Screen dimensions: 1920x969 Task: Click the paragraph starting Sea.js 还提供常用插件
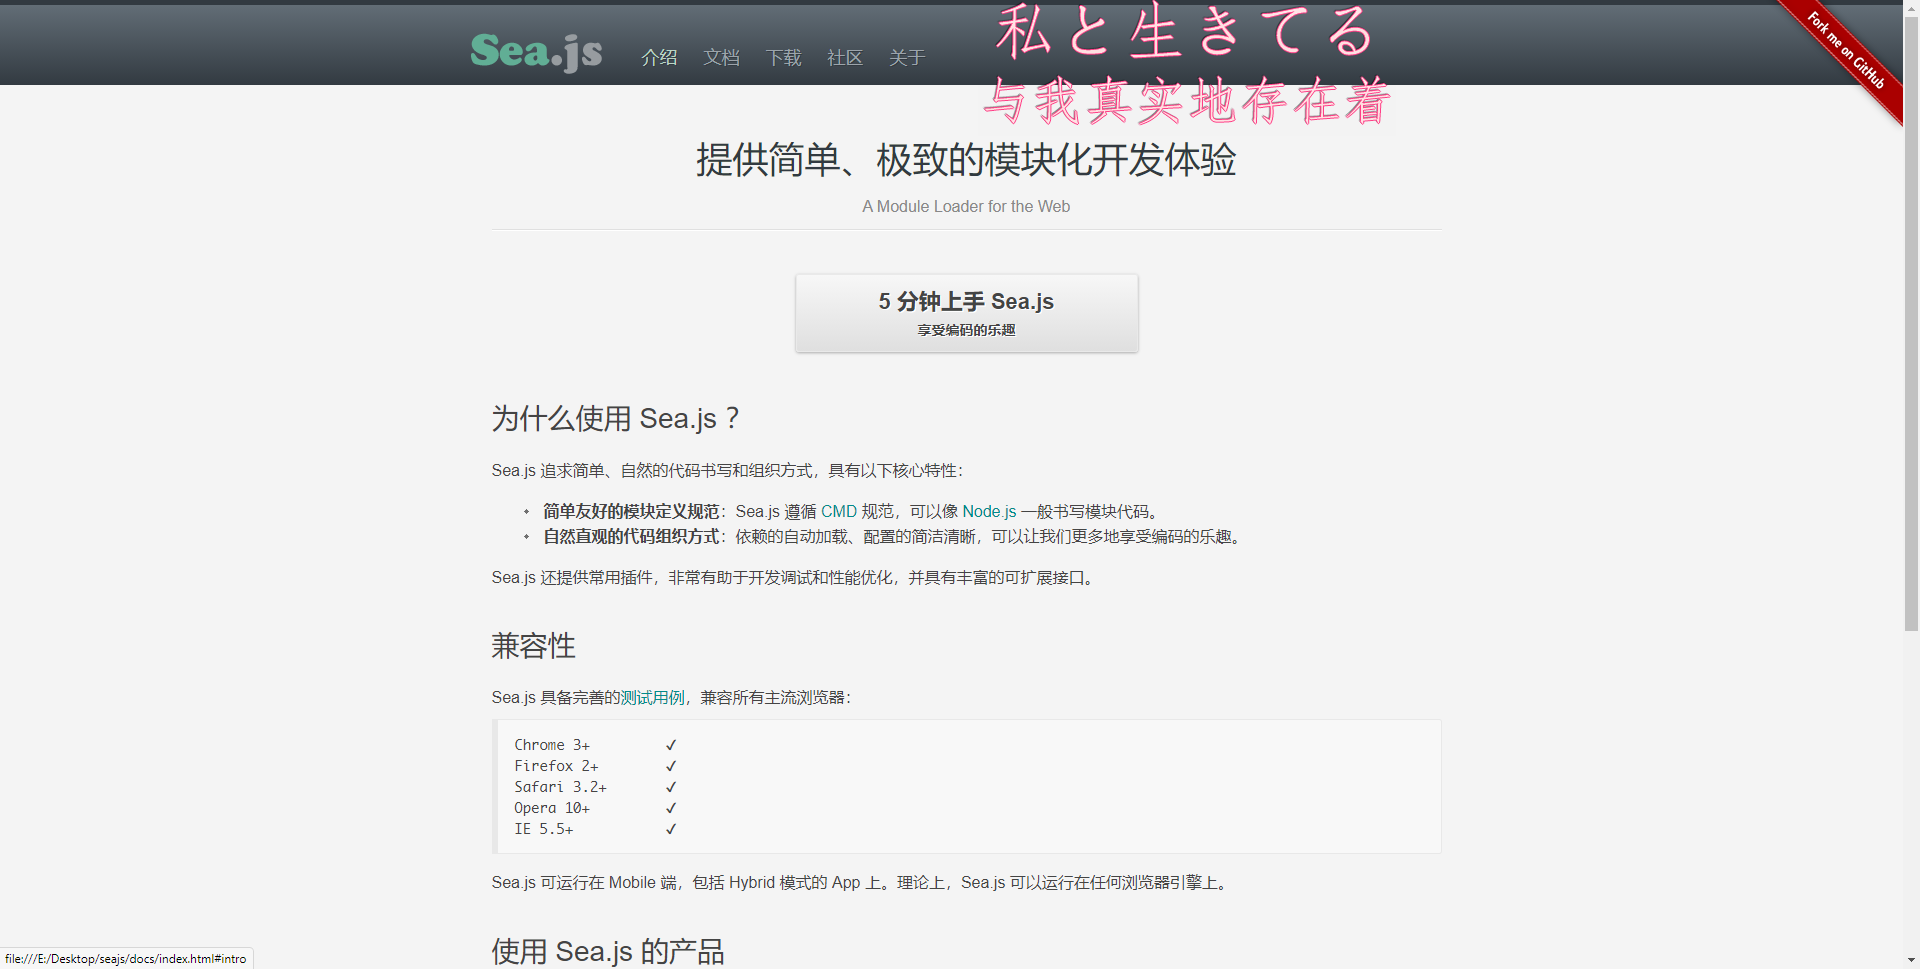point(796,577)
